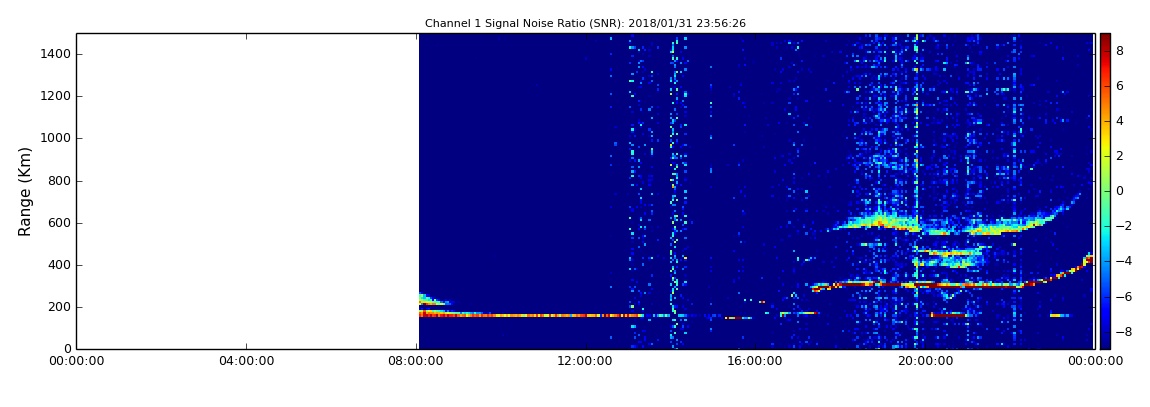
Task: Click the colorbar label 8
Action: 1120,51
